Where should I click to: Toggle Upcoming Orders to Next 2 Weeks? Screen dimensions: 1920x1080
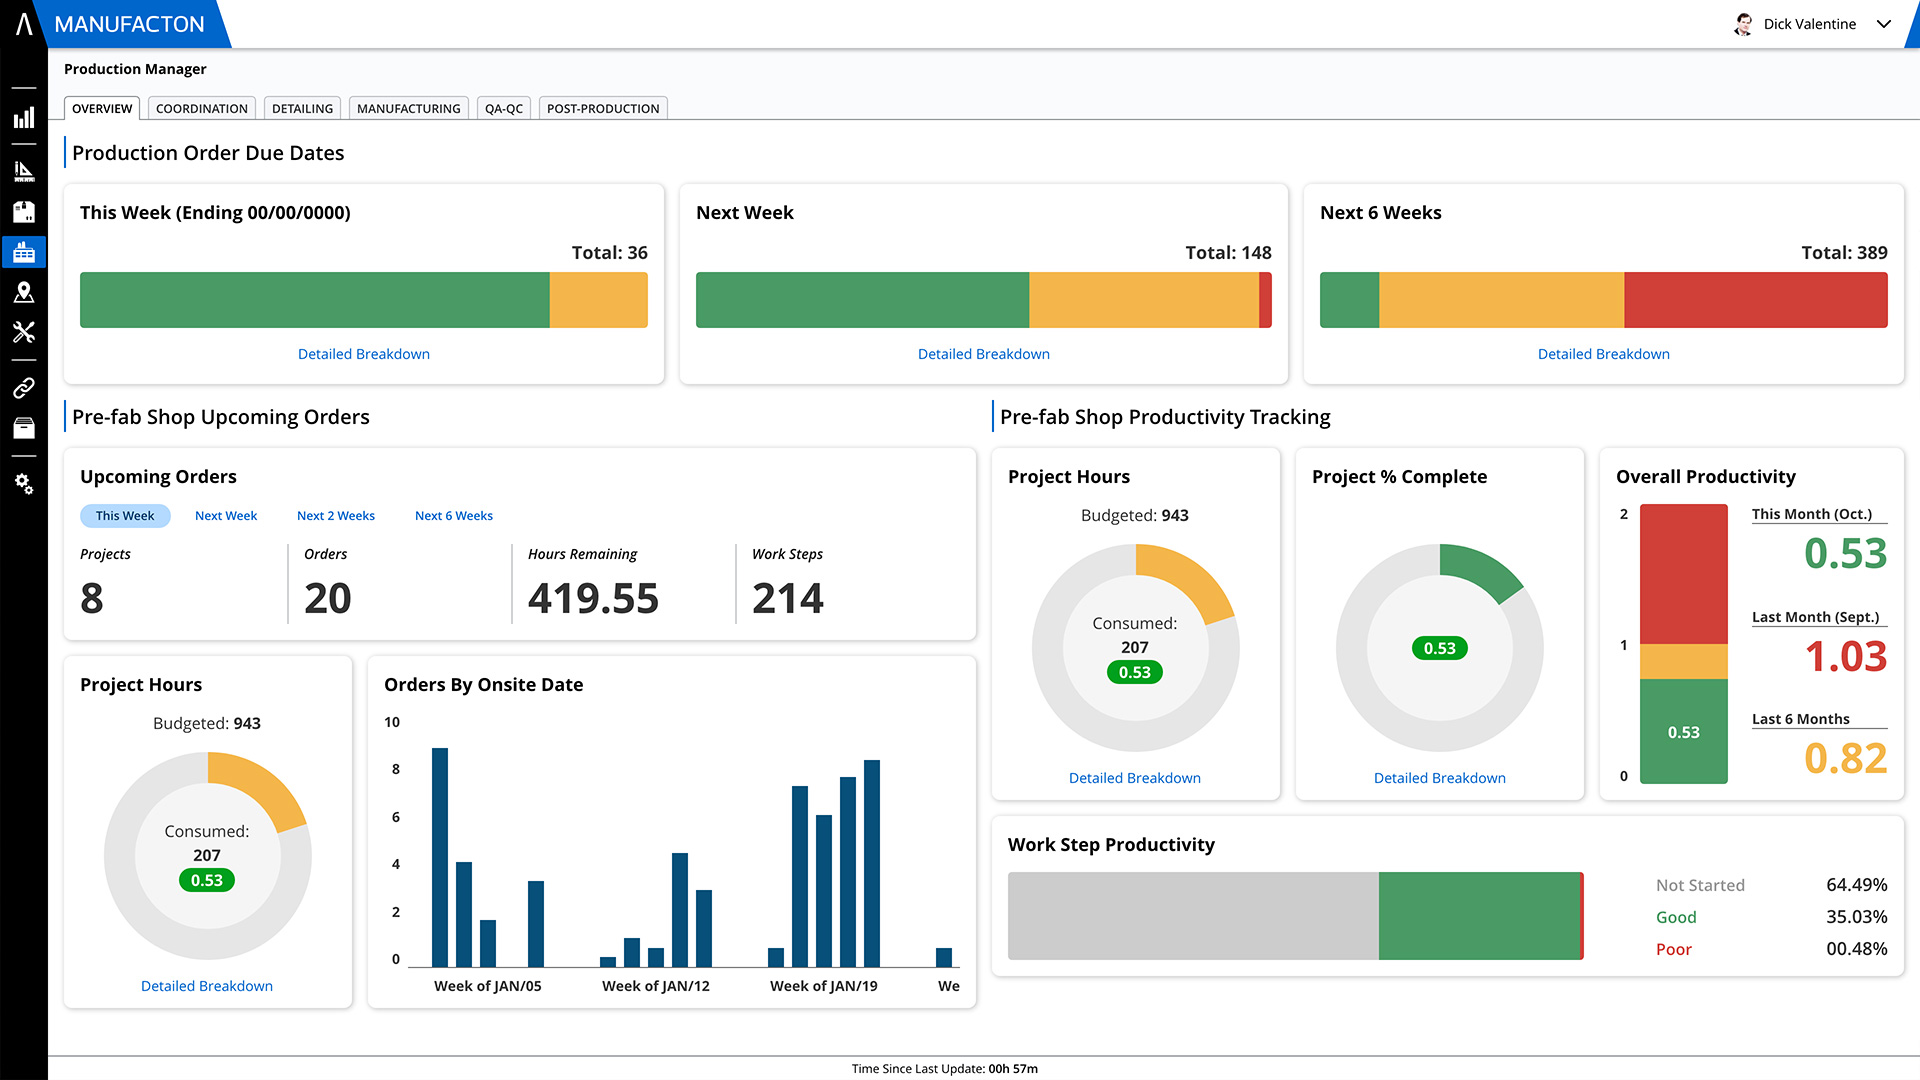click(x=335, y=516)
